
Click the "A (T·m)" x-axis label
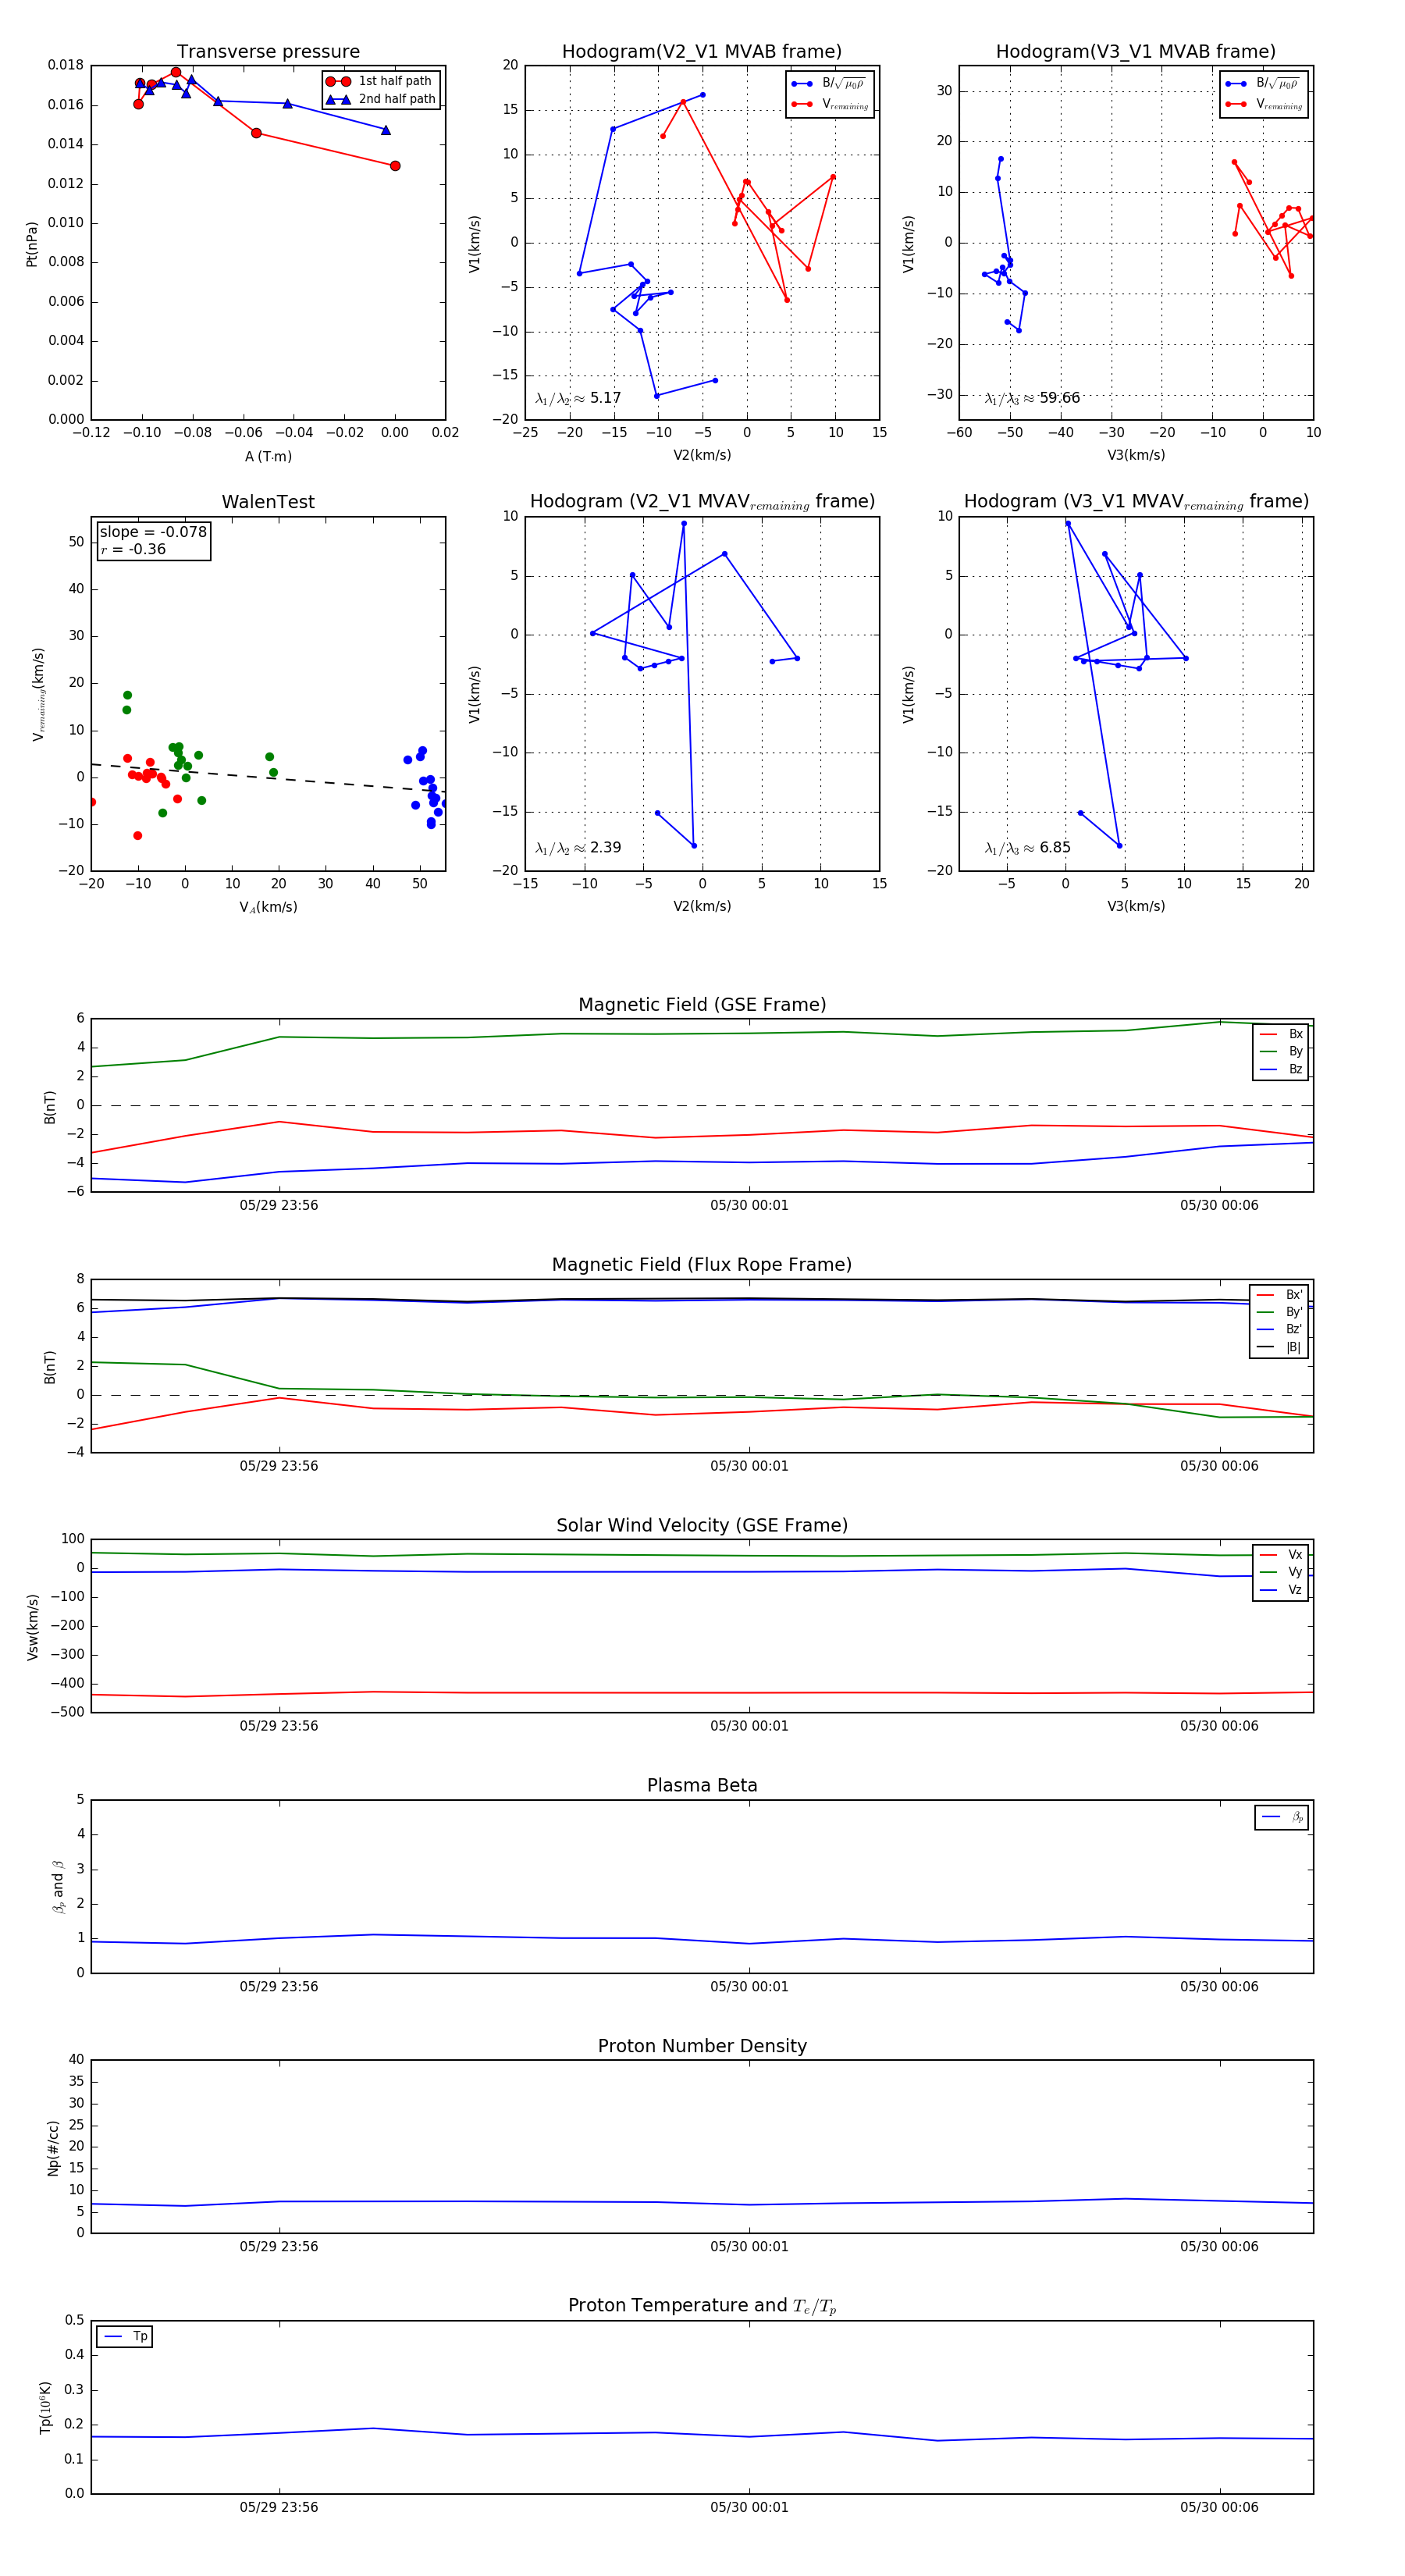268,457
